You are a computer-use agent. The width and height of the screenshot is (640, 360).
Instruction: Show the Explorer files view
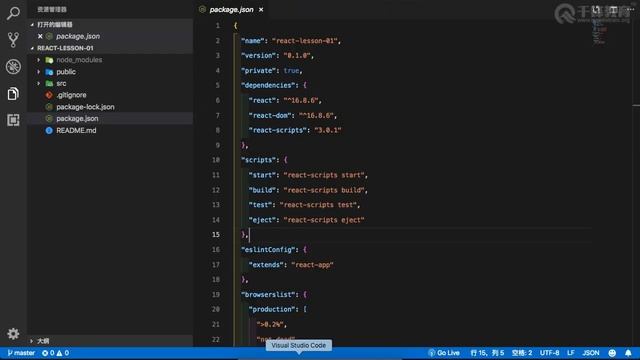pyautogui.click(x=13, y=93)
